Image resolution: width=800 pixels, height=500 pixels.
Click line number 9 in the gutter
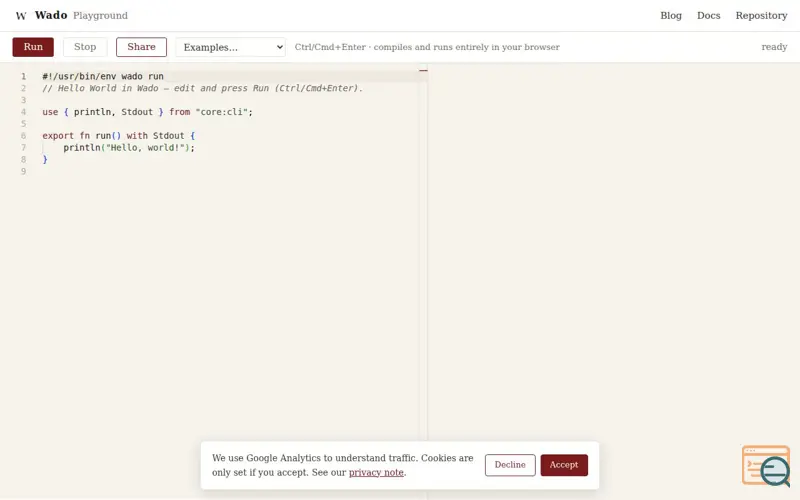coord(23,171)
